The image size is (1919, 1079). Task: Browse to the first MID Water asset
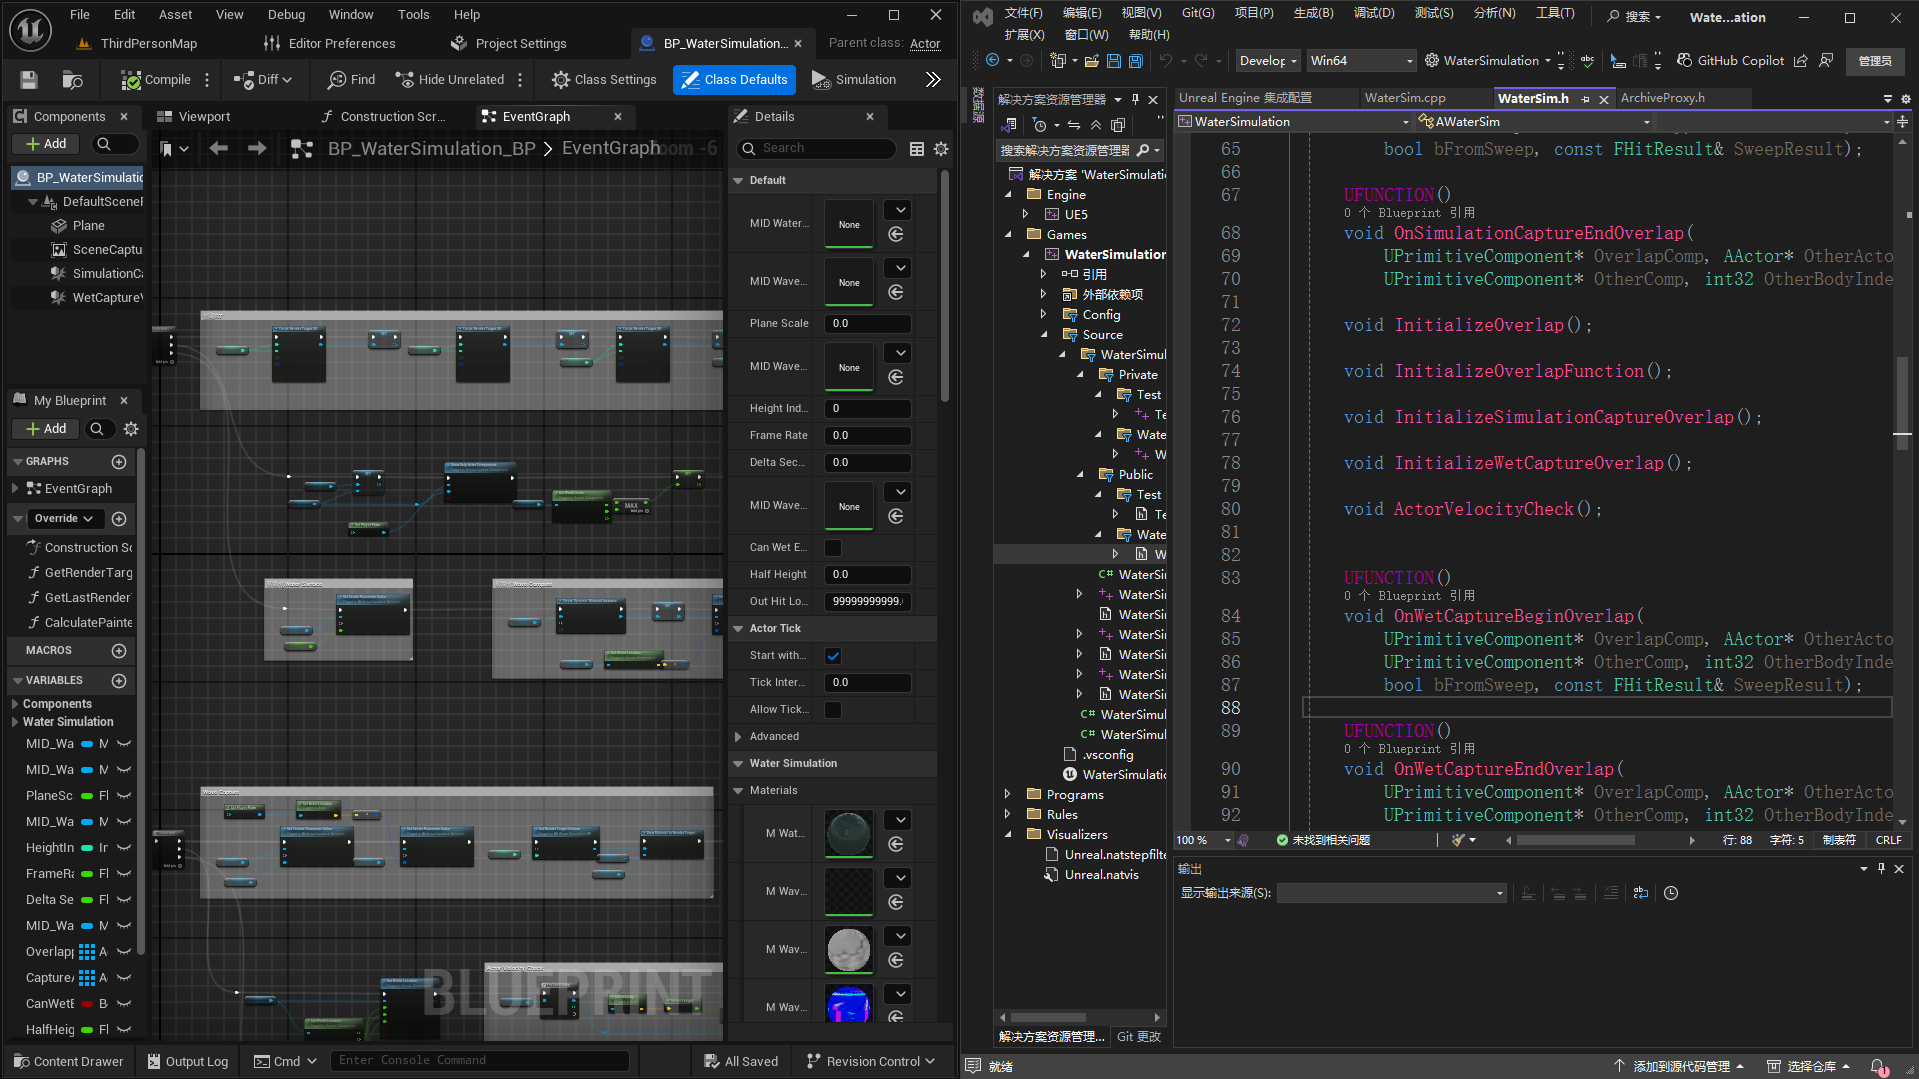[896, 234]
